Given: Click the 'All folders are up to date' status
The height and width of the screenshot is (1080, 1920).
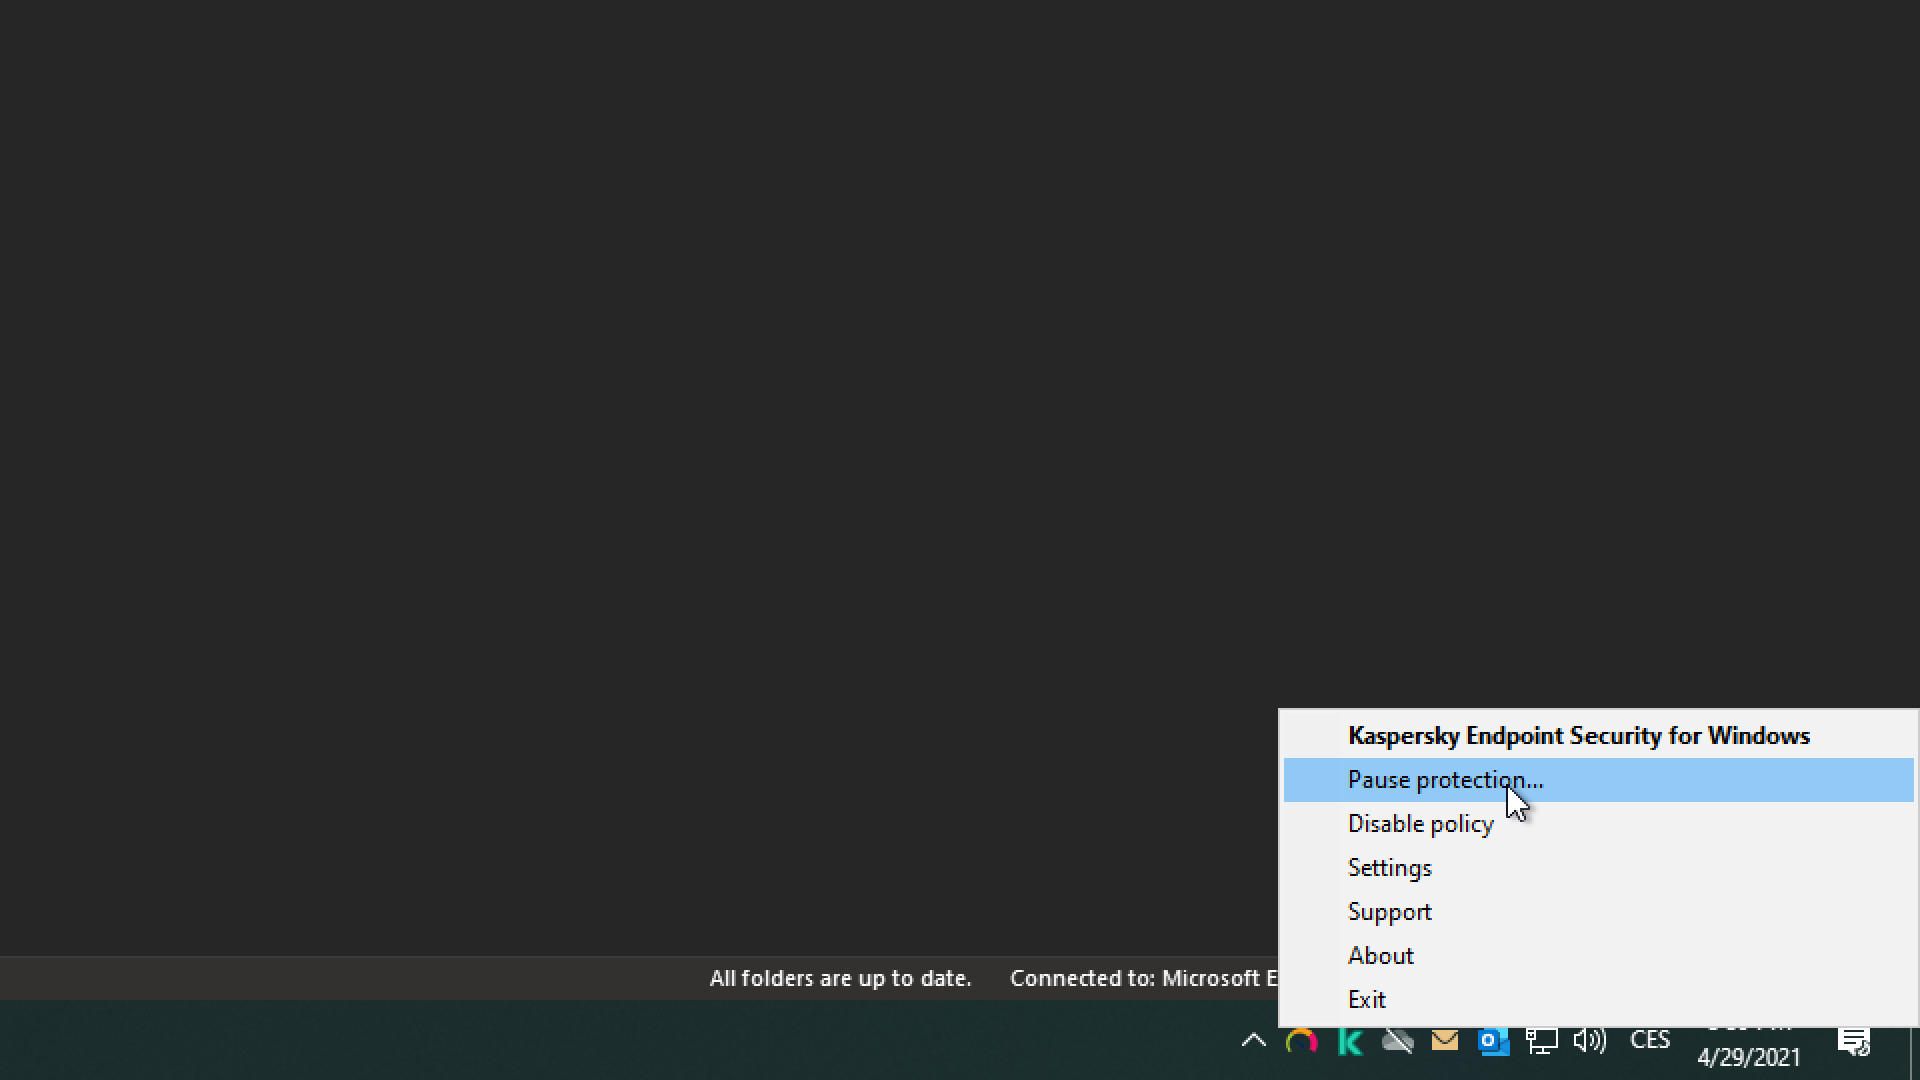Looking at the screenshot, I should [840, 979].
